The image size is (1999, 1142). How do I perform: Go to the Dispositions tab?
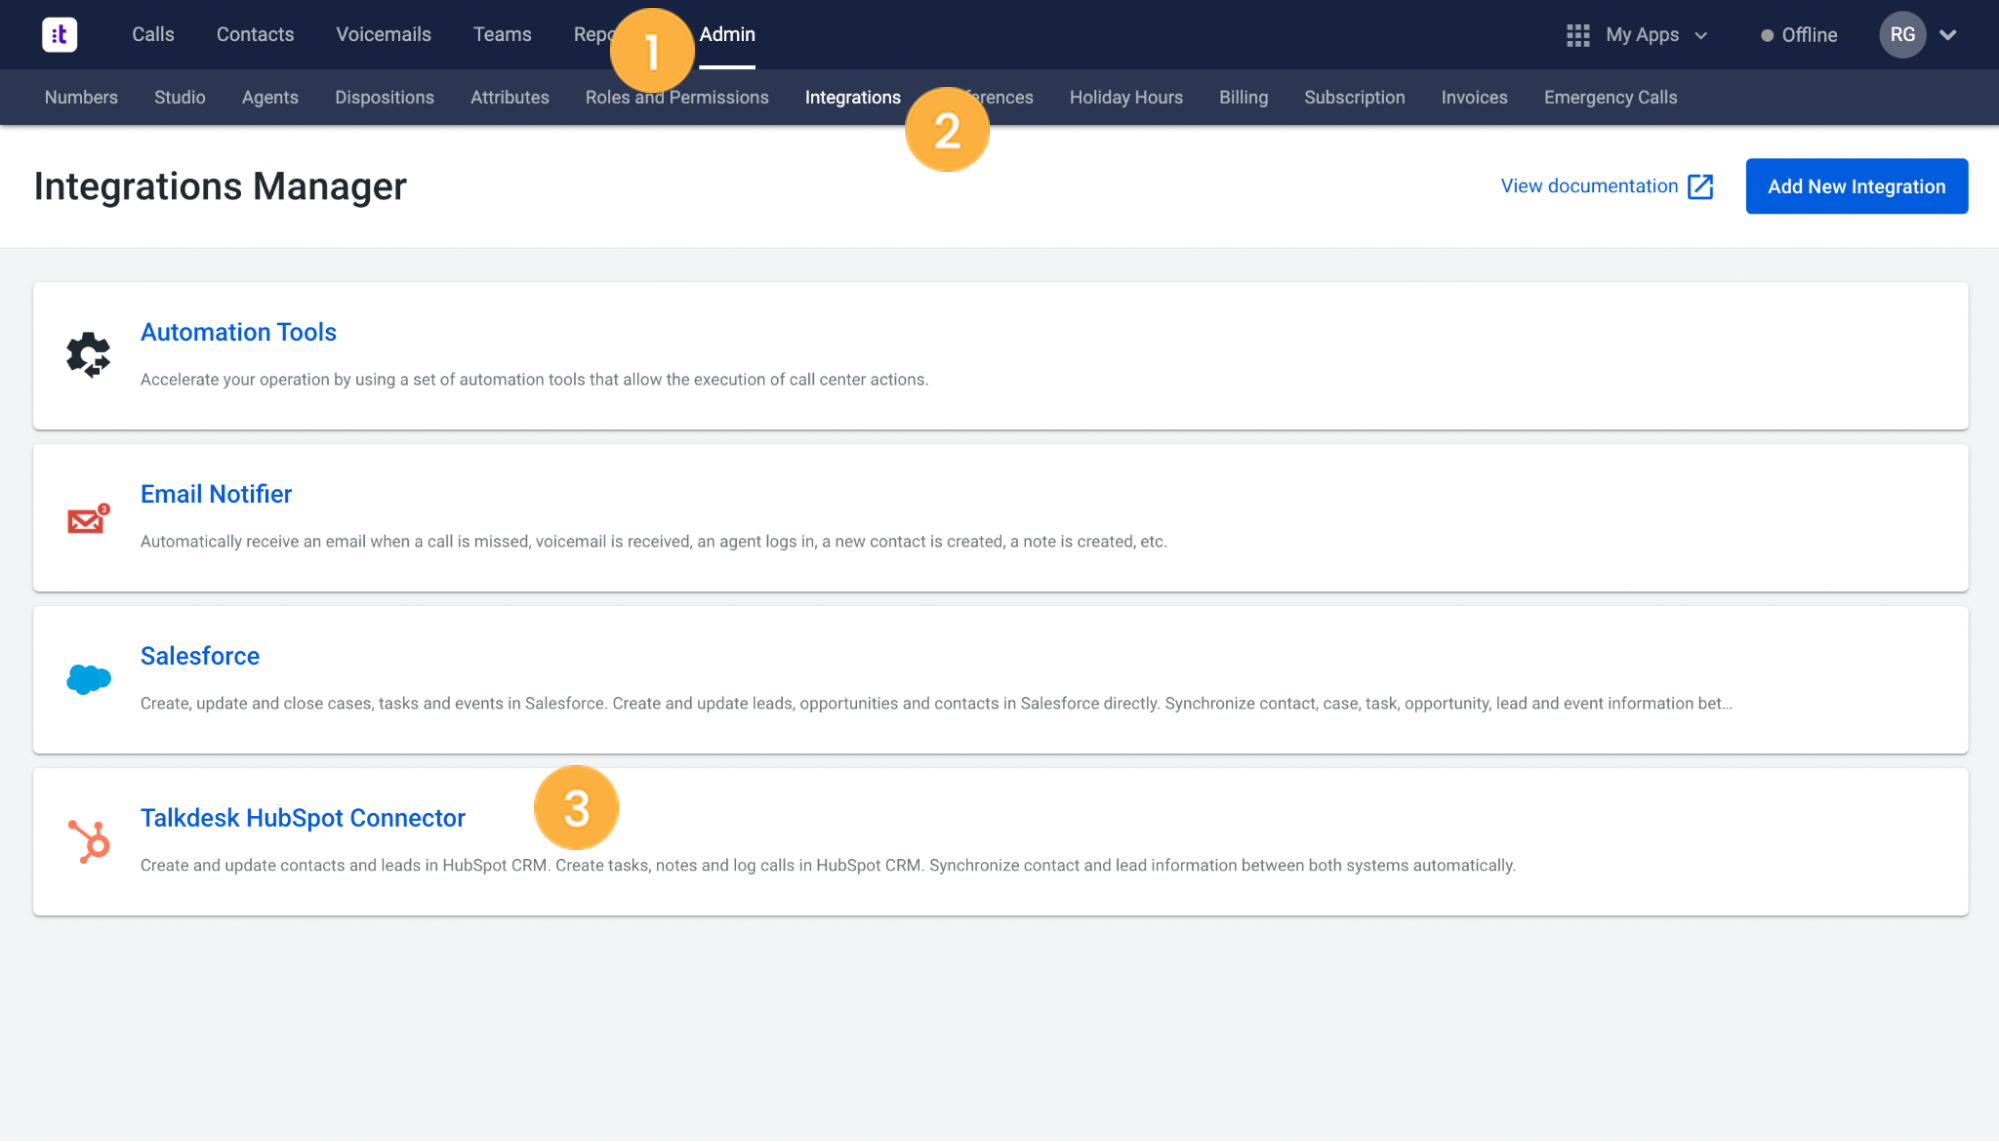(384, 97)
